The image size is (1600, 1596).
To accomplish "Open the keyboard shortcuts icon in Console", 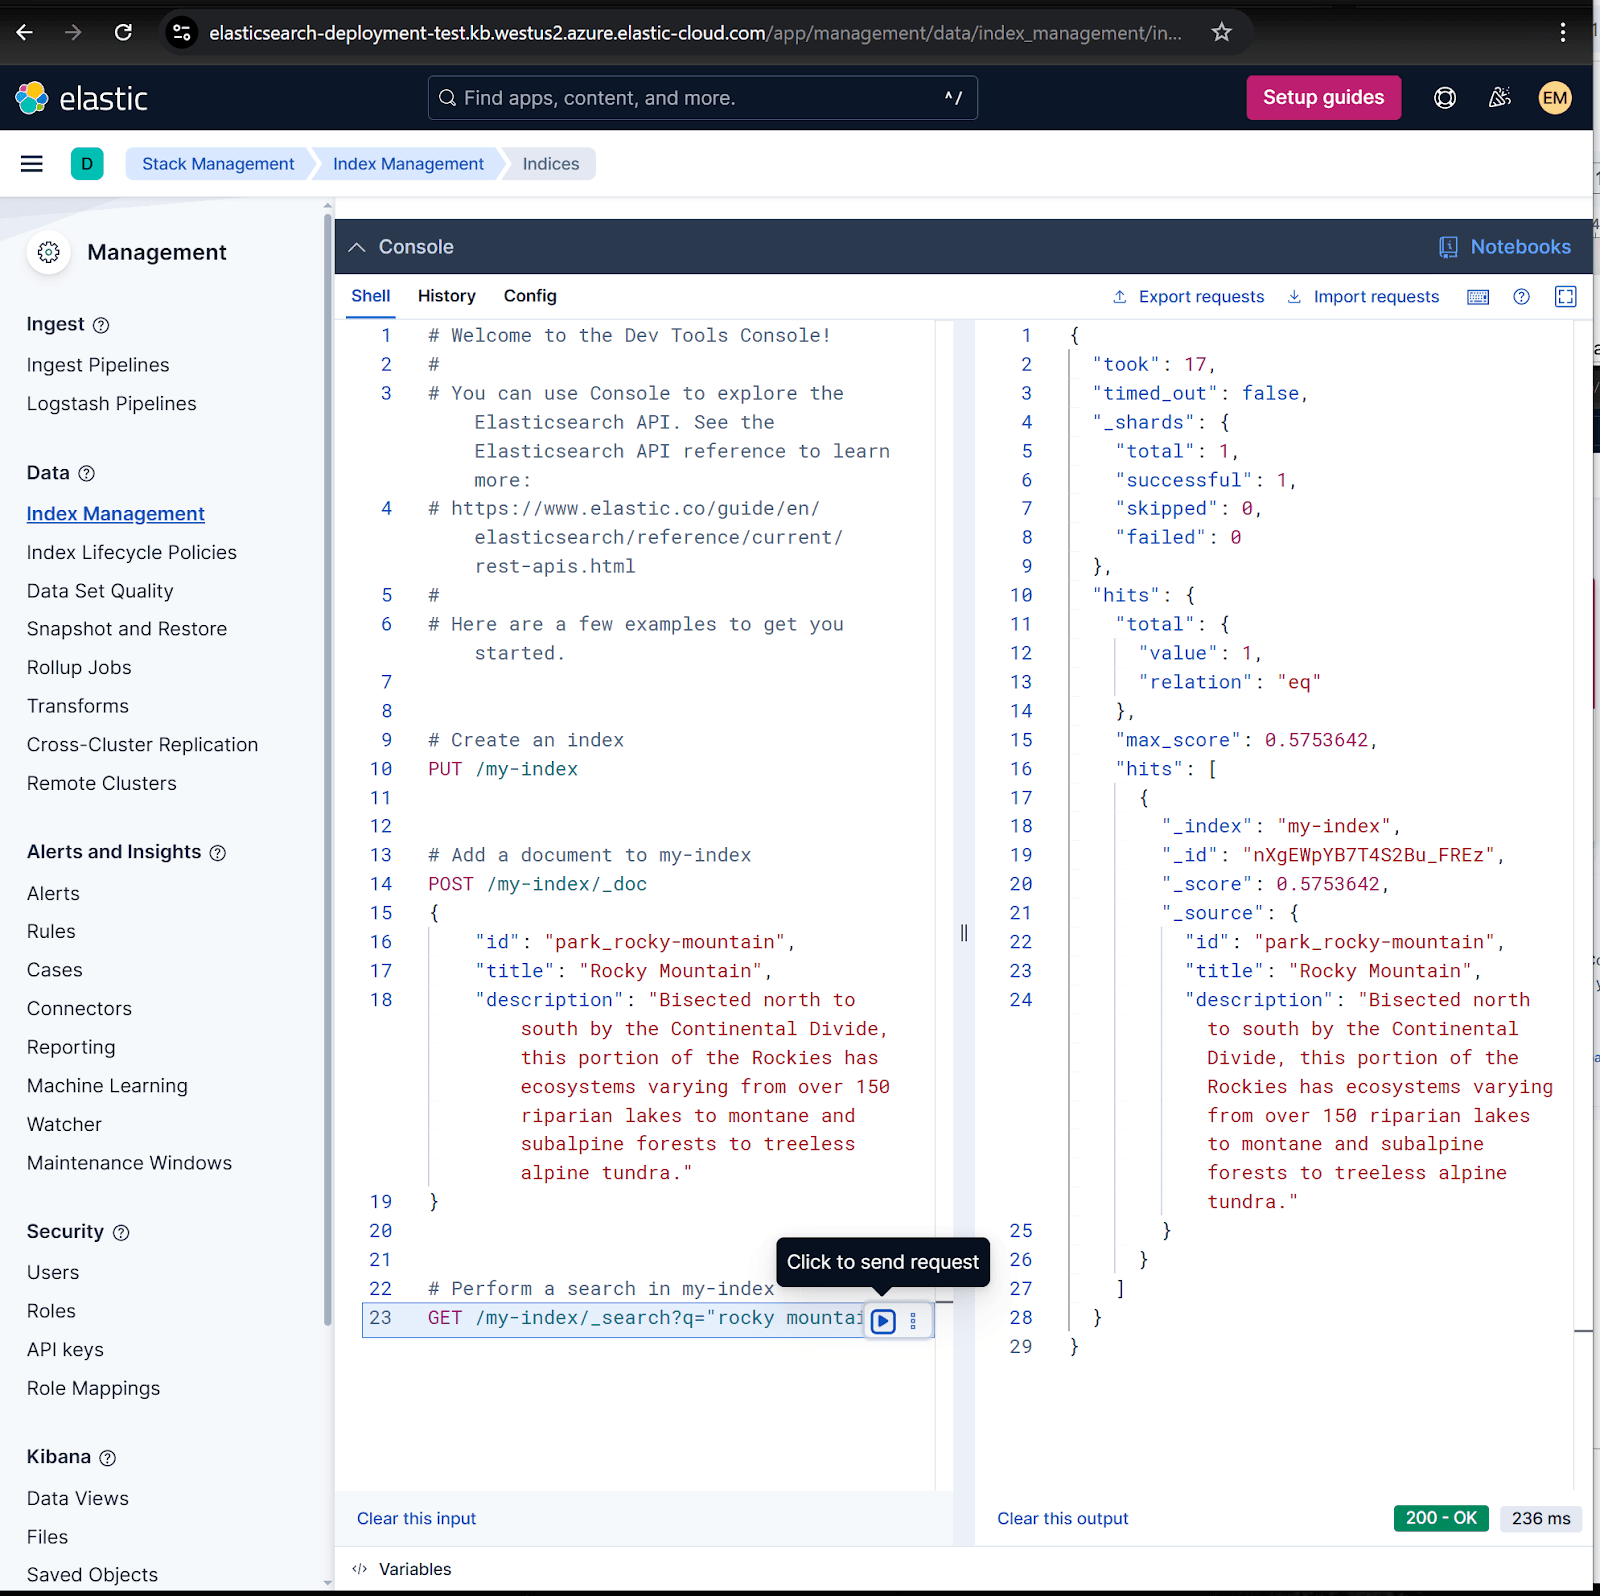I will [x=1477, y=296].
